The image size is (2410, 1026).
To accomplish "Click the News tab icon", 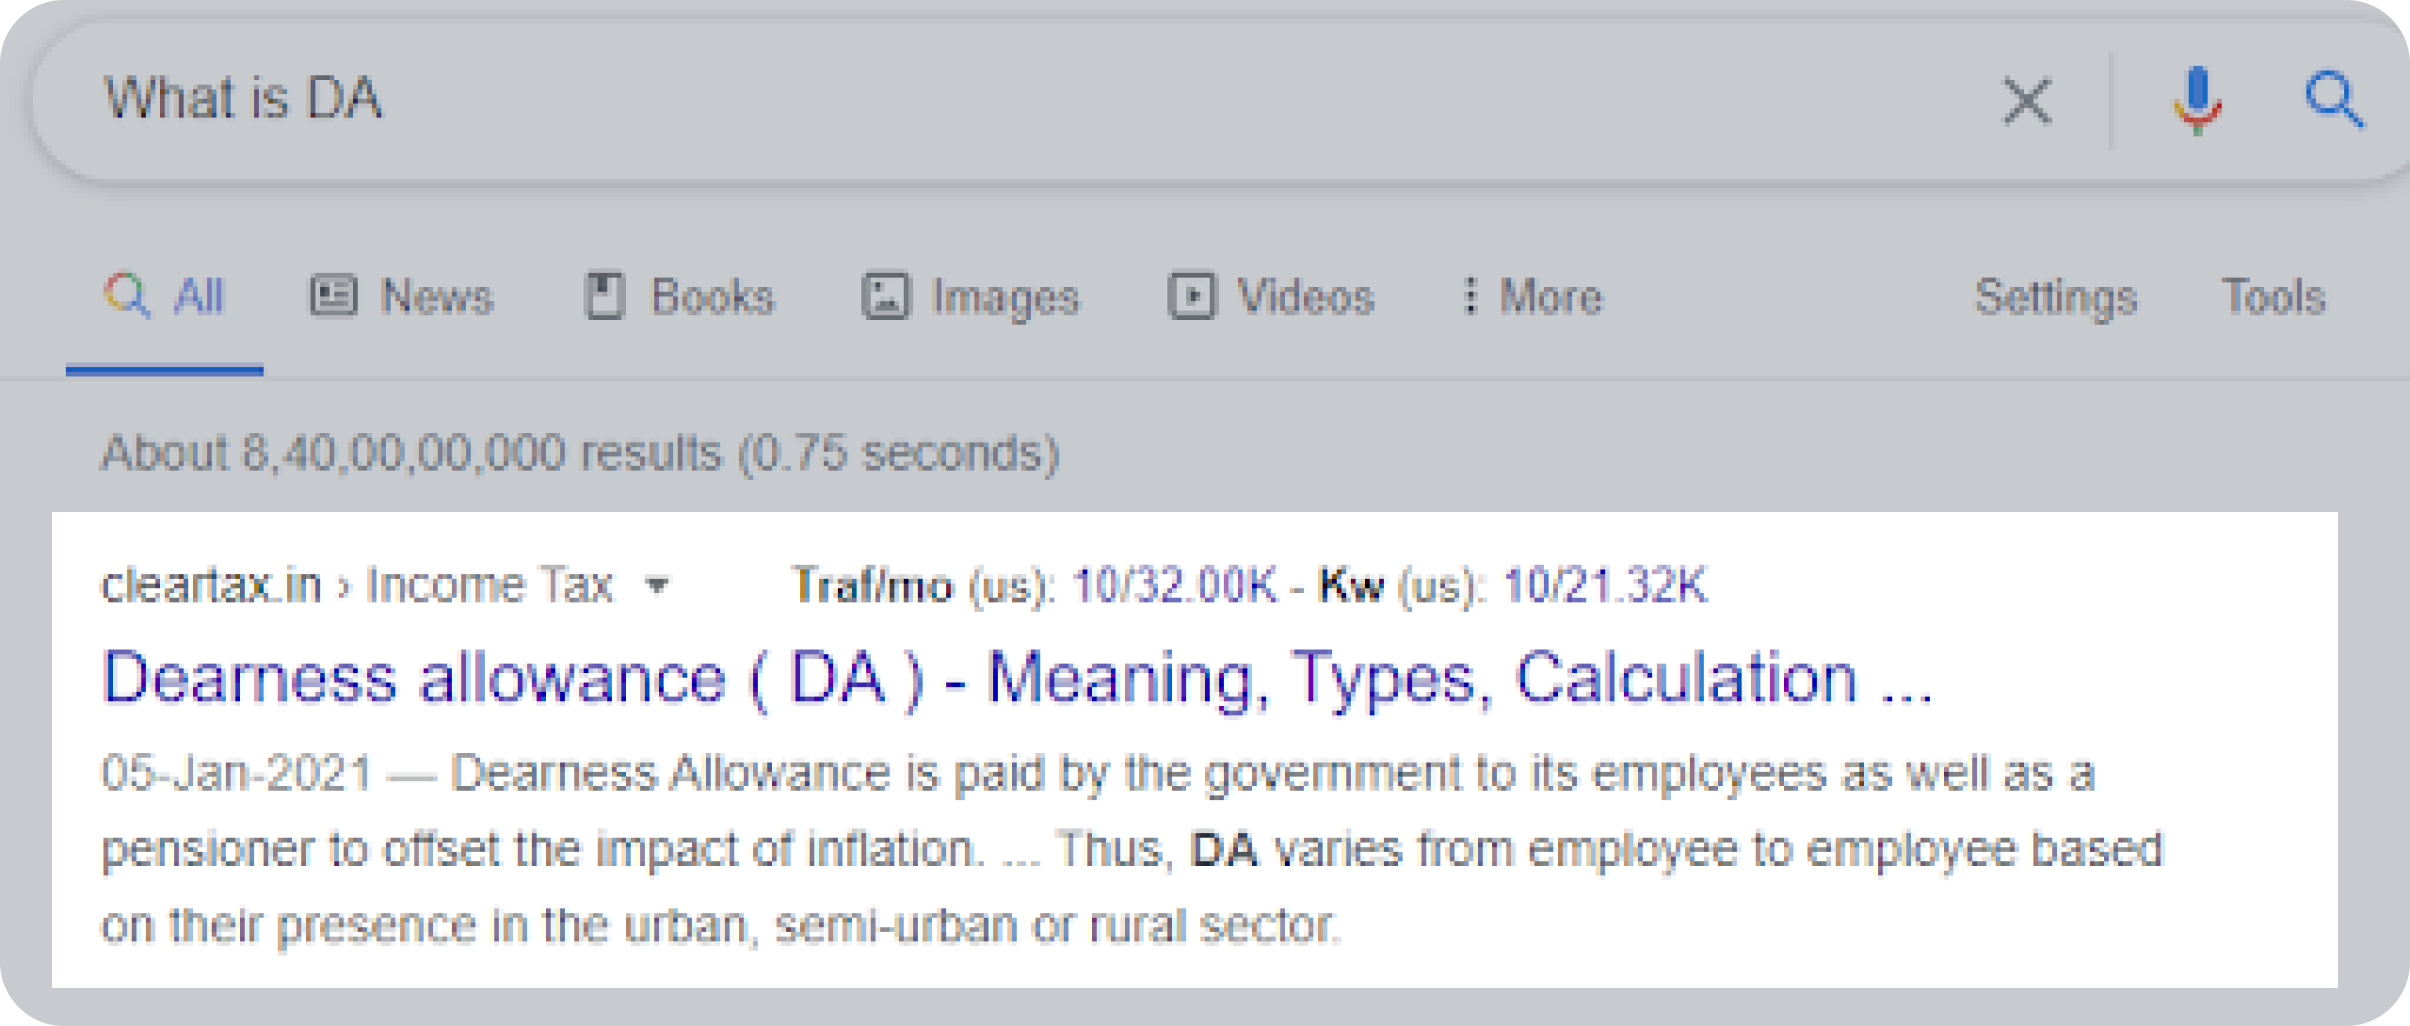I will [333, 297].
